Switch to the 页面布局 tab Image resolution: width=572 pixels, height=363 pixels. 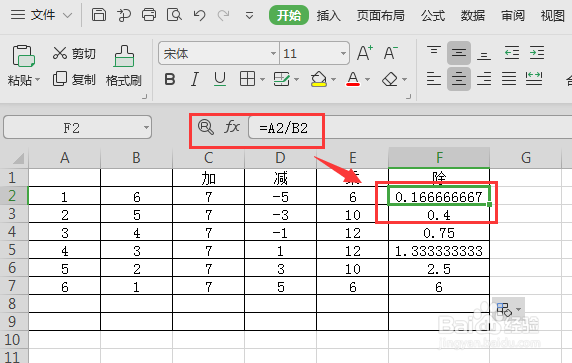tap(380, 15)
